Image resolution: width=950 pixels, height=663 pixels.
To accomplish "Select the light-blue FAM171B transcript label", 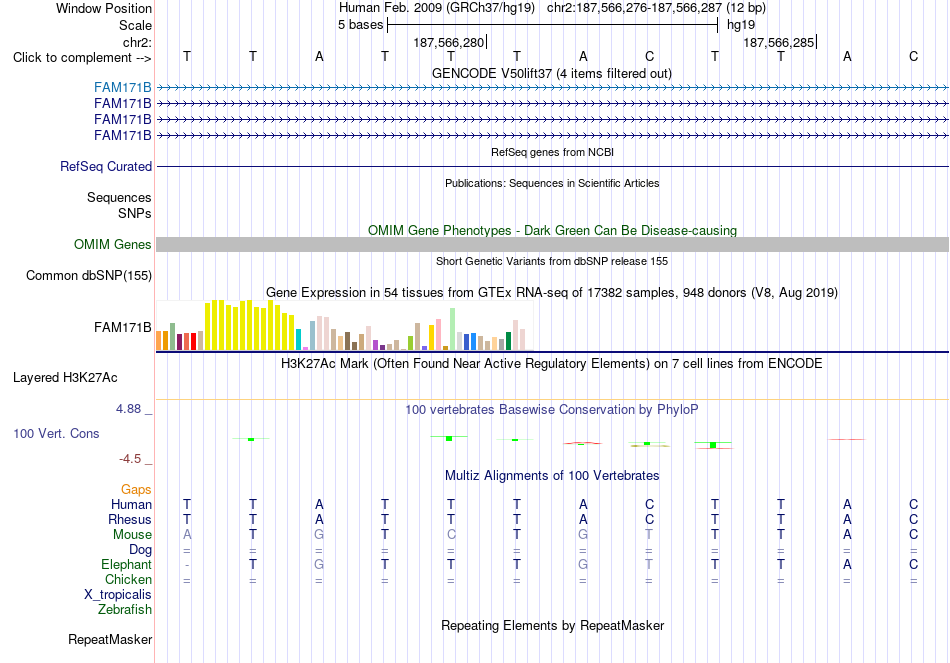I will coord(122,88).
